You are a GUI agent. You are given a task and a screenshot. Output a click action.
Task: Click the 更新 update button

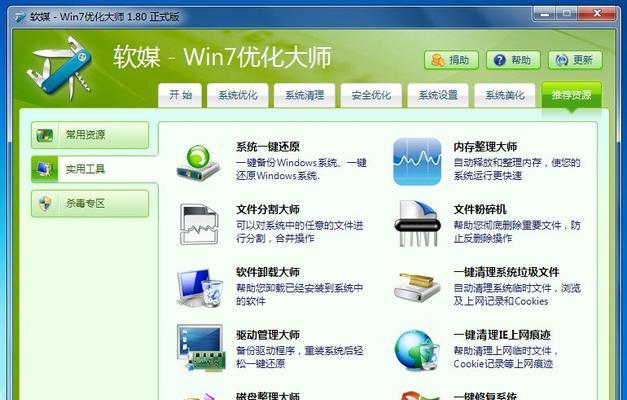(x=575, y=60)
